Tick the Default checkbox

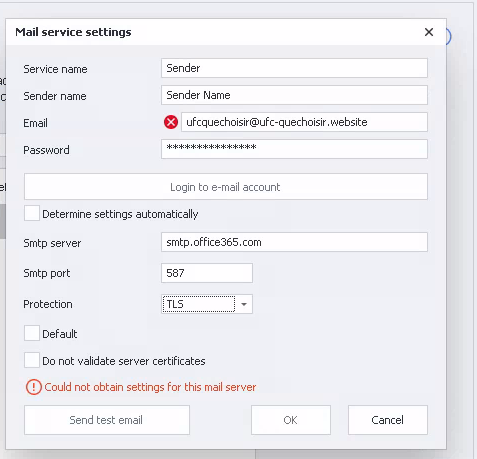point(32,333)
